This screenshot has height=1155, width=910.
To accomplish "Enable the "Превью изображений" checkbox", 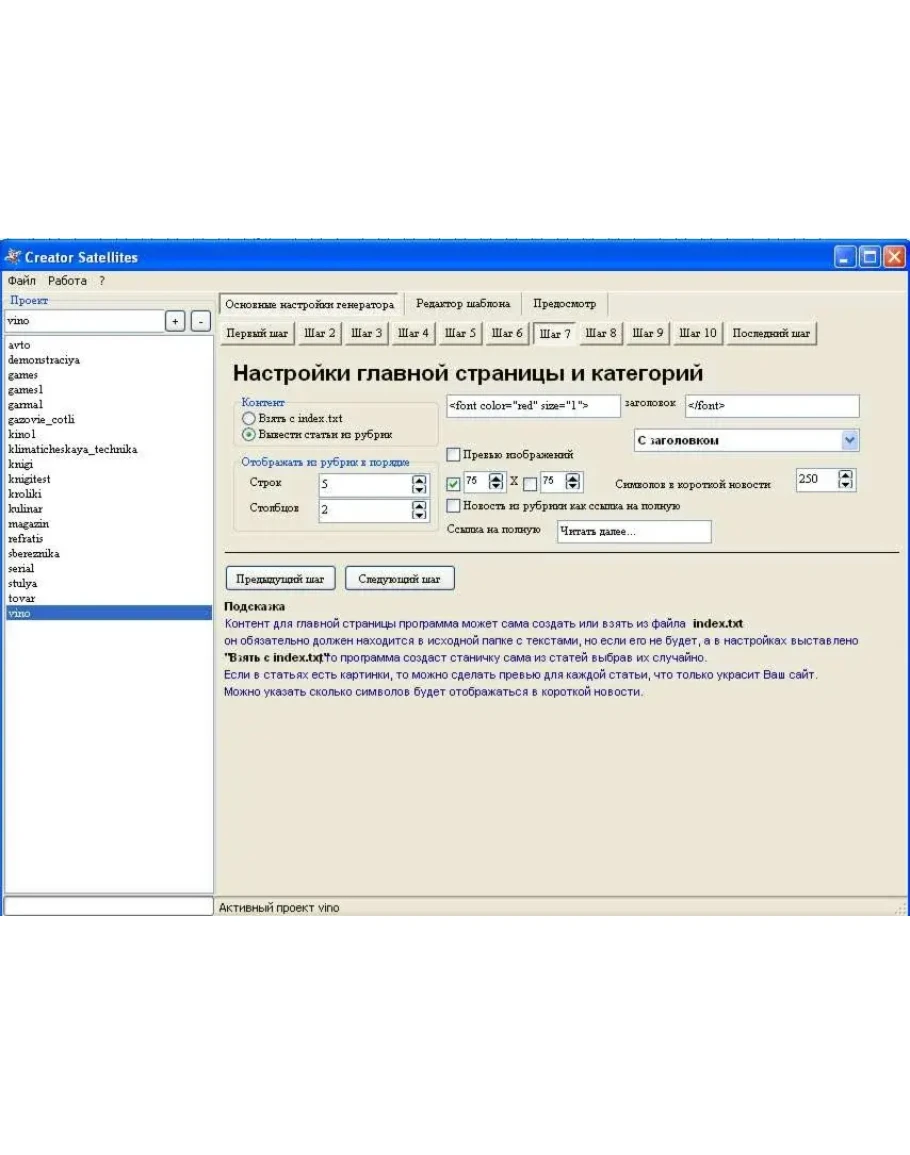I will (454, 455).
